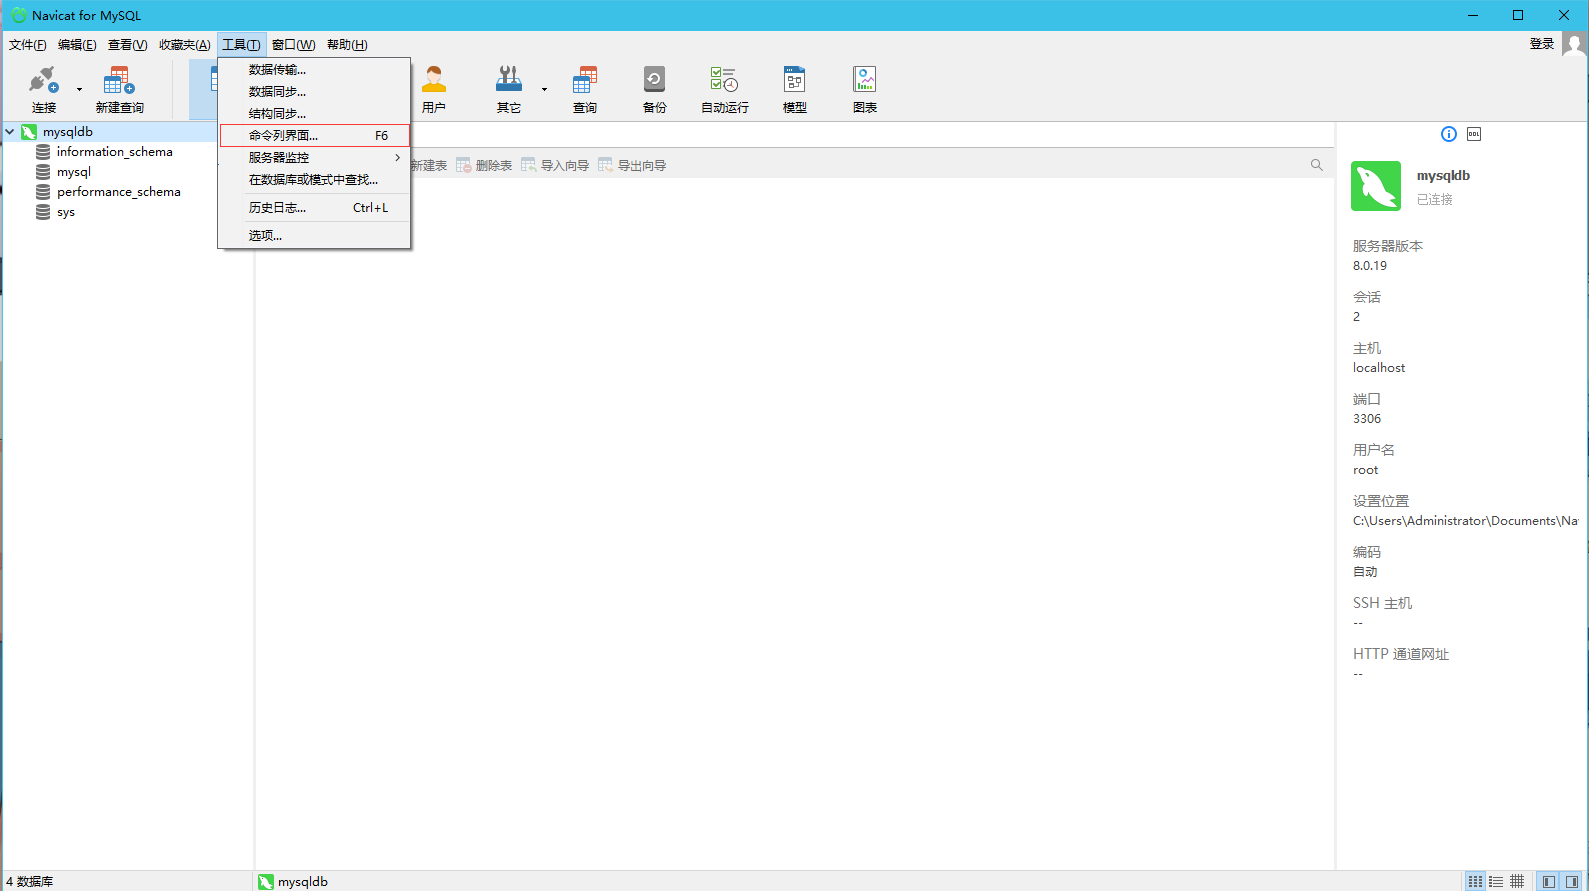Select the information_schema database
1589x891 pixels.
click(114, 152)
